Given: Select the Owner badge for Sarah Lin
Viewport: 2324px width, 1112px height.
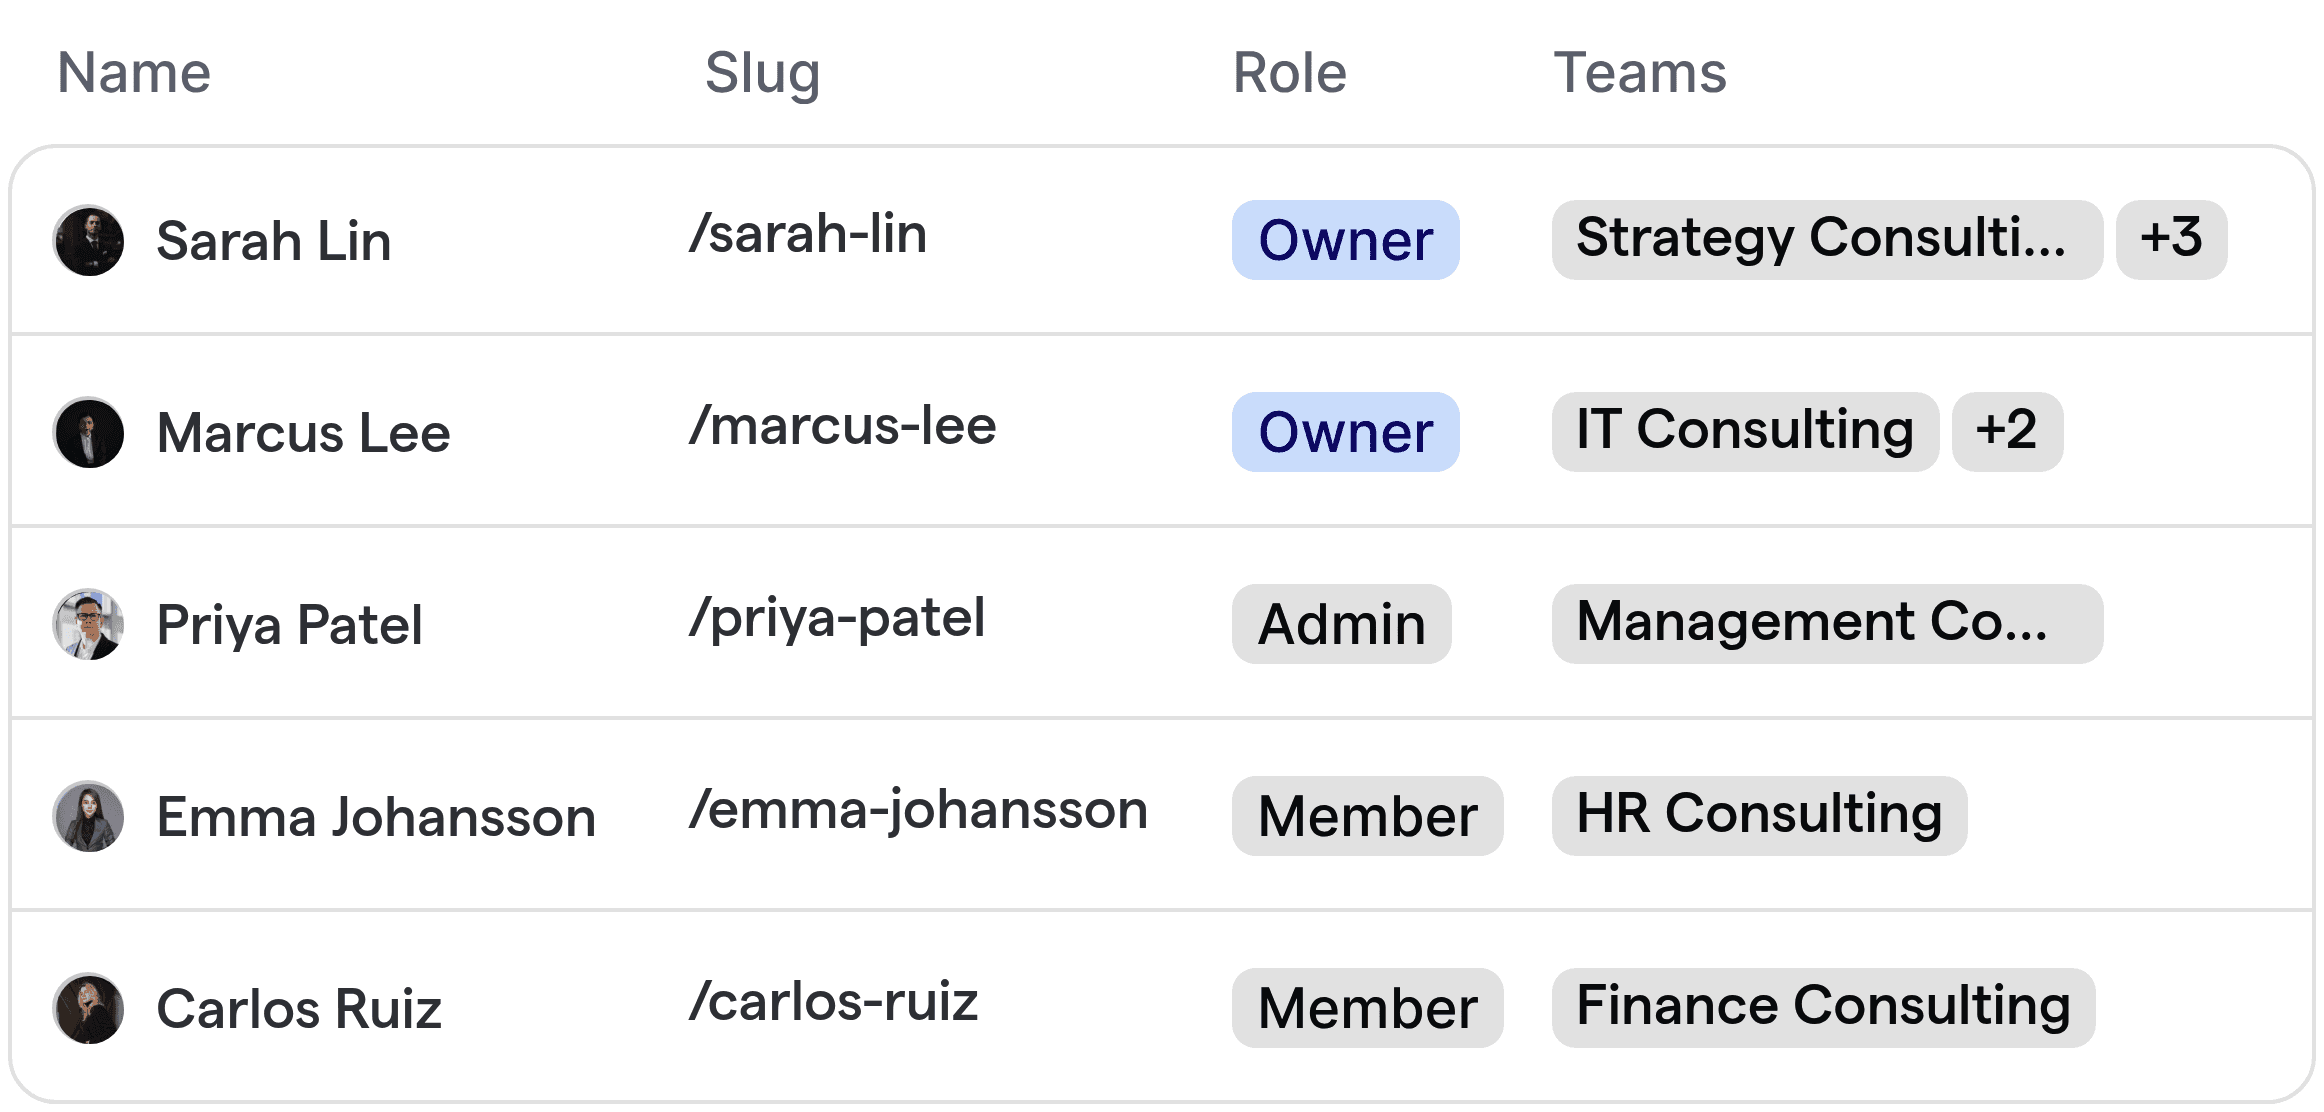Looking at the screenshot, I should point(1344,240).
